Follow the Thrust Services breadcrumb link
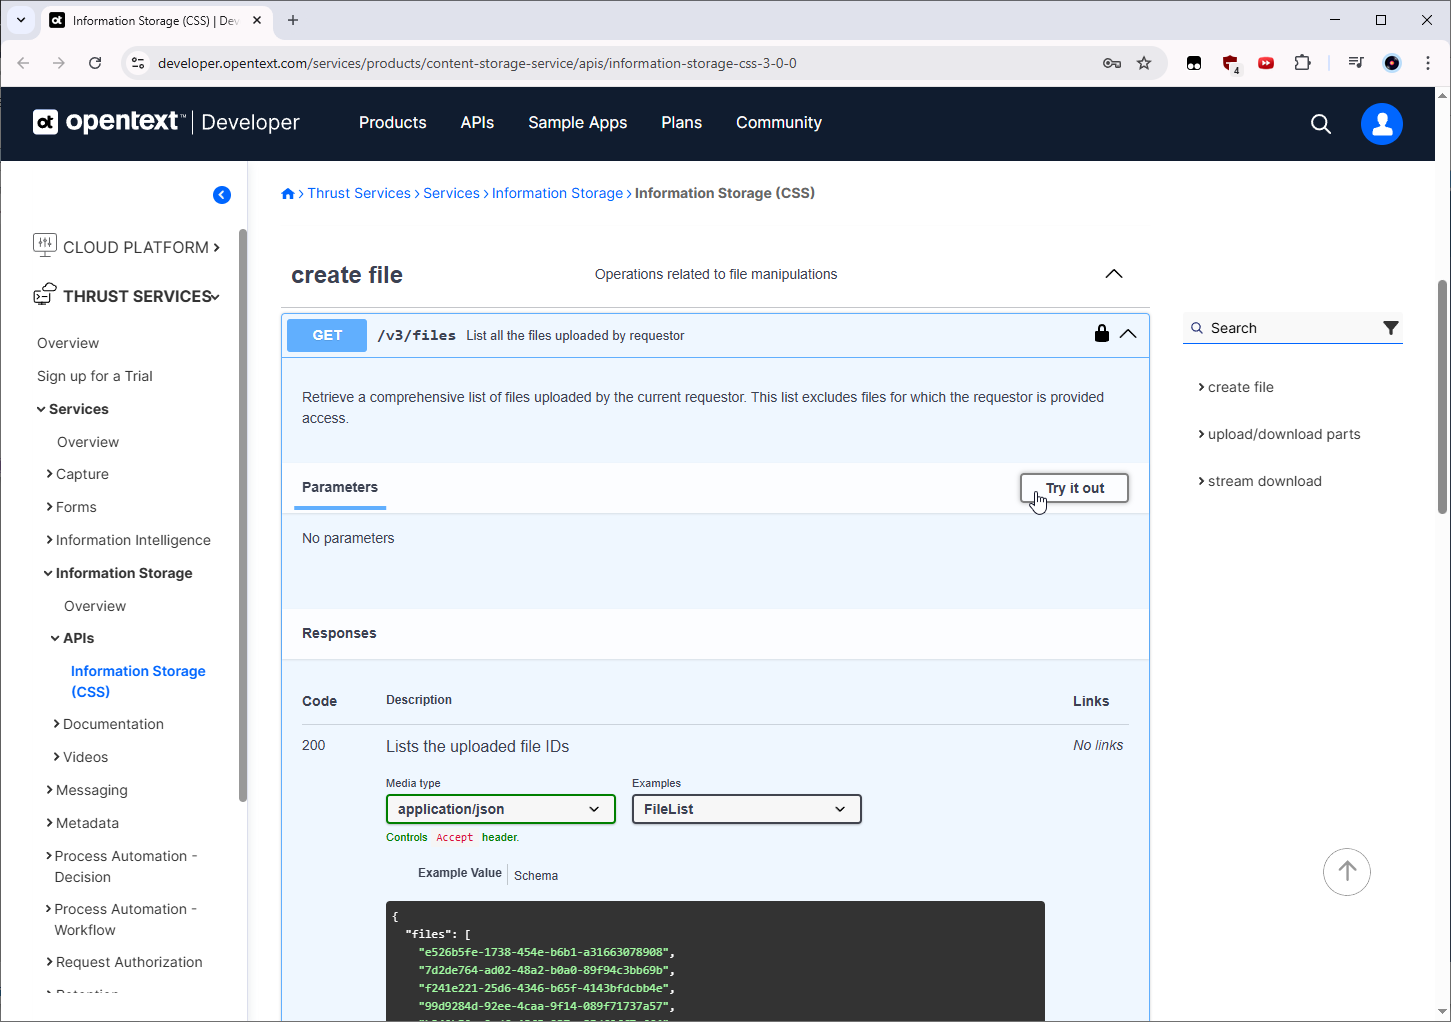This screenshot has height=1022, width=1451. pos(359,193)
